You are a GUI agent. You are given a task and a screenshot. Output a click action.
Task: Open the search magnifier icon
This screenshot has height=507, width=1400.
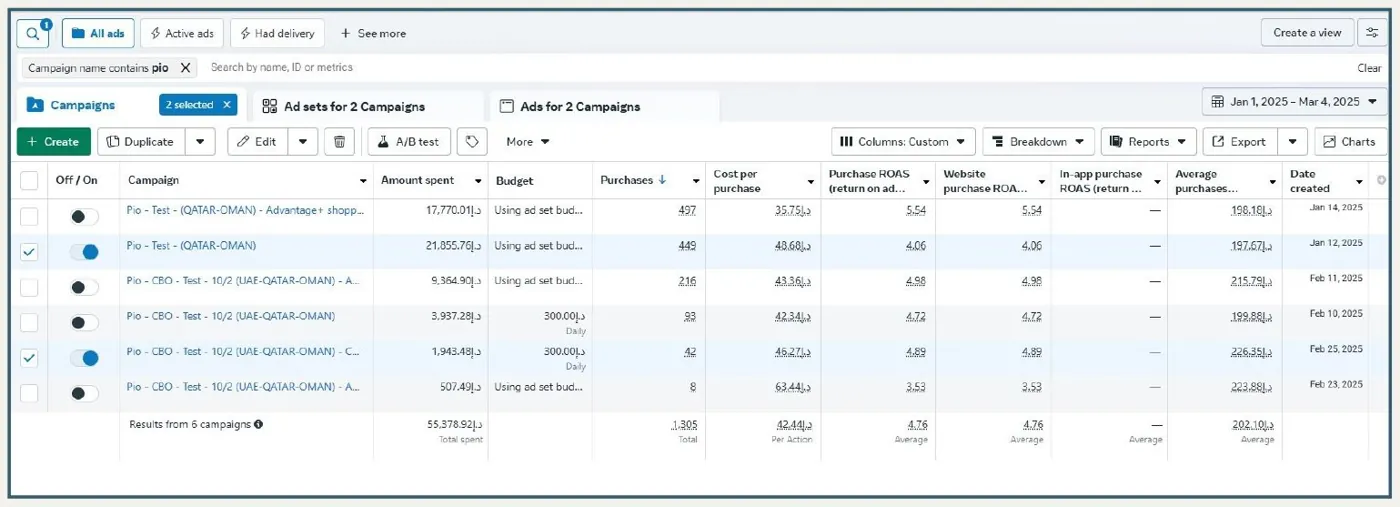coord(33,33)
